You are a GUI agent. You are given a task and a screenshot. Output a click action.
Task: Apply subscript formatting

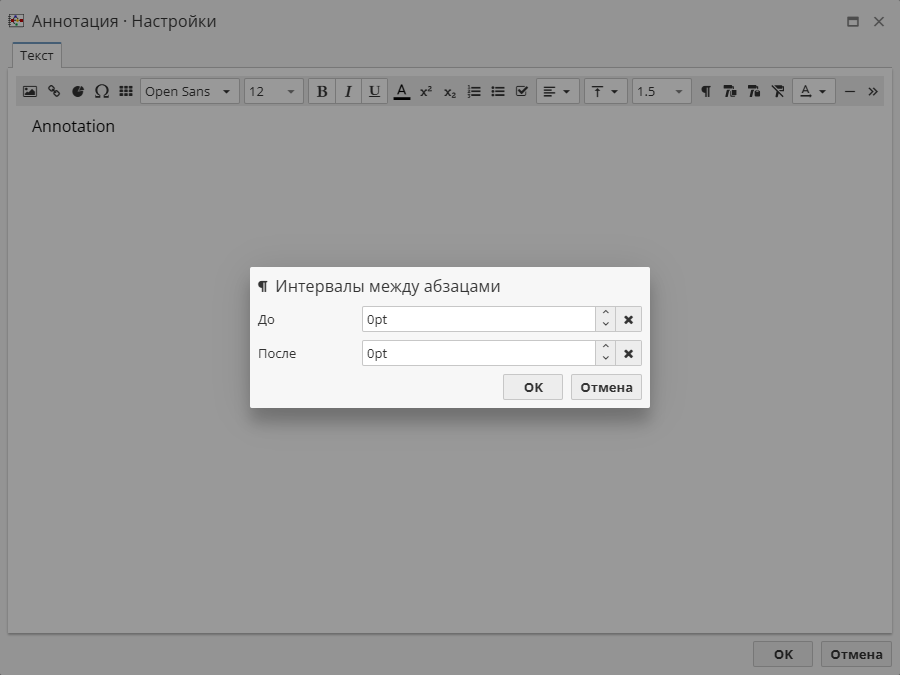point(448,91)
